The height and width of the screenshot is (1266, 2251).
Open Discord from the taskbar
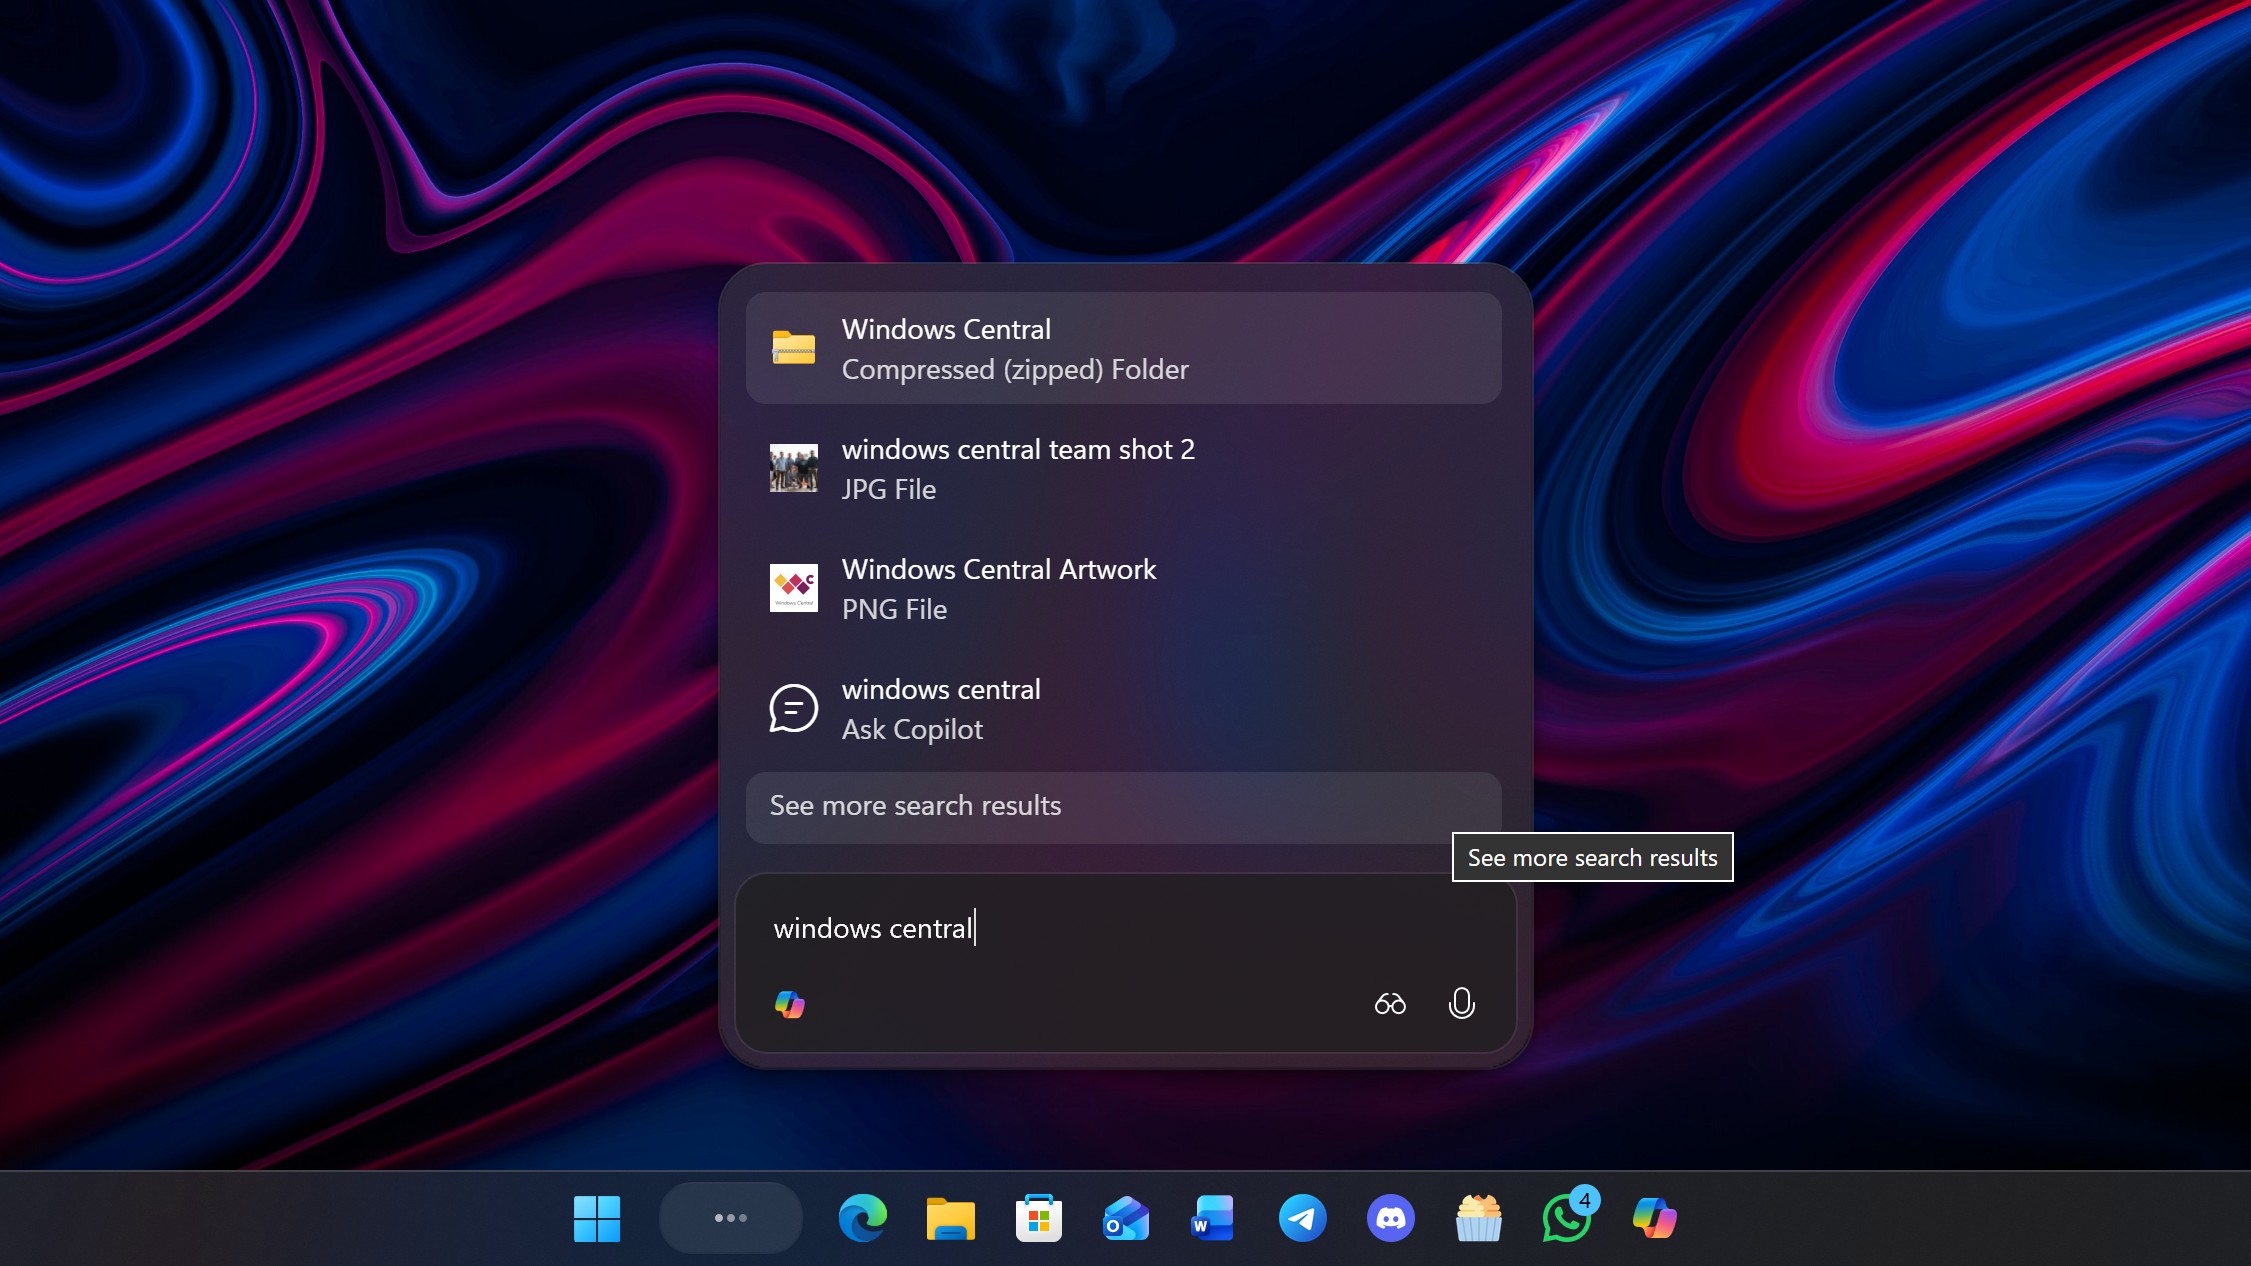1390,1218
